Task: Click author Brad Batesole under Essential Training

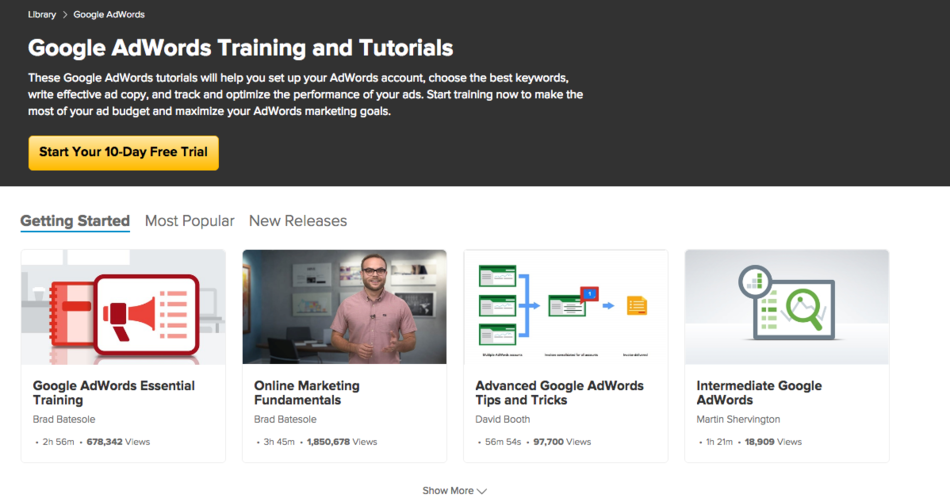Action: (x=64, y=419)
